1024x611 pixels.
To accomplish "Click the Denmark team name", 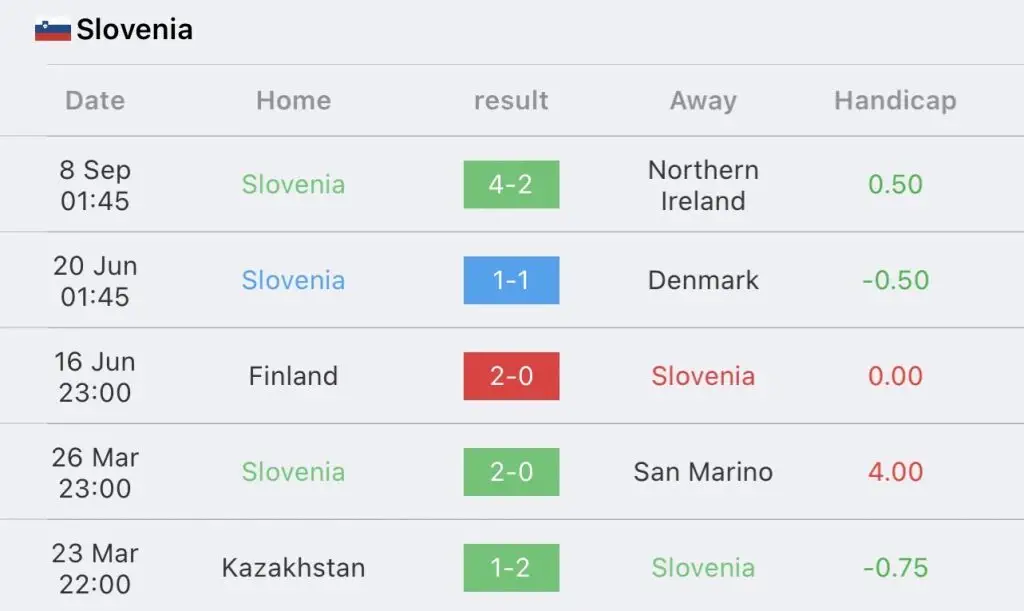I will click(x=703, y=280).
